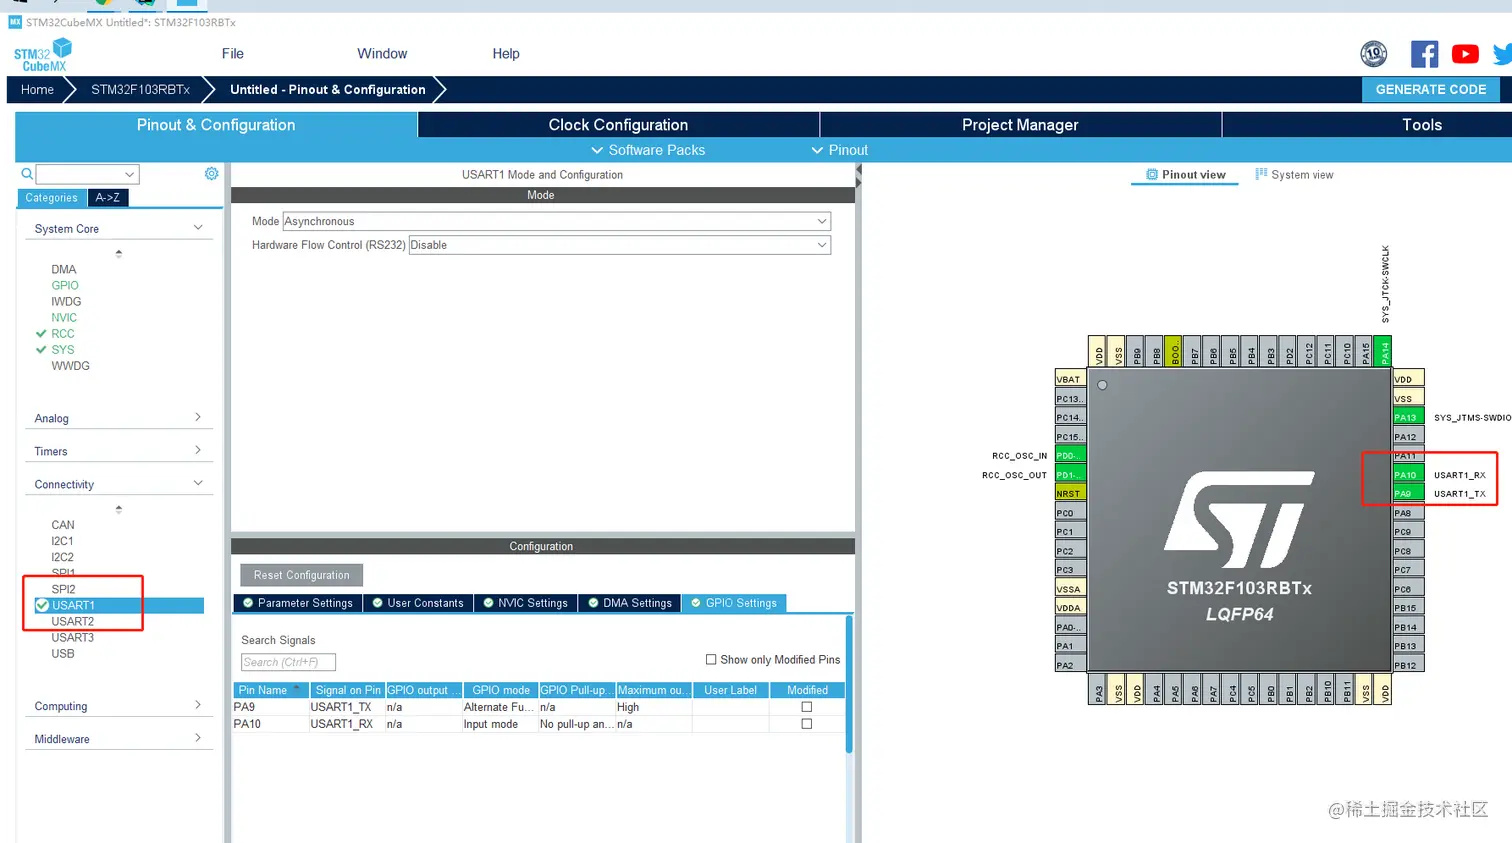1512x843 pixels.
Task: Select the Pinout & Configuration main tab
Action: click(x=216, y=125)
